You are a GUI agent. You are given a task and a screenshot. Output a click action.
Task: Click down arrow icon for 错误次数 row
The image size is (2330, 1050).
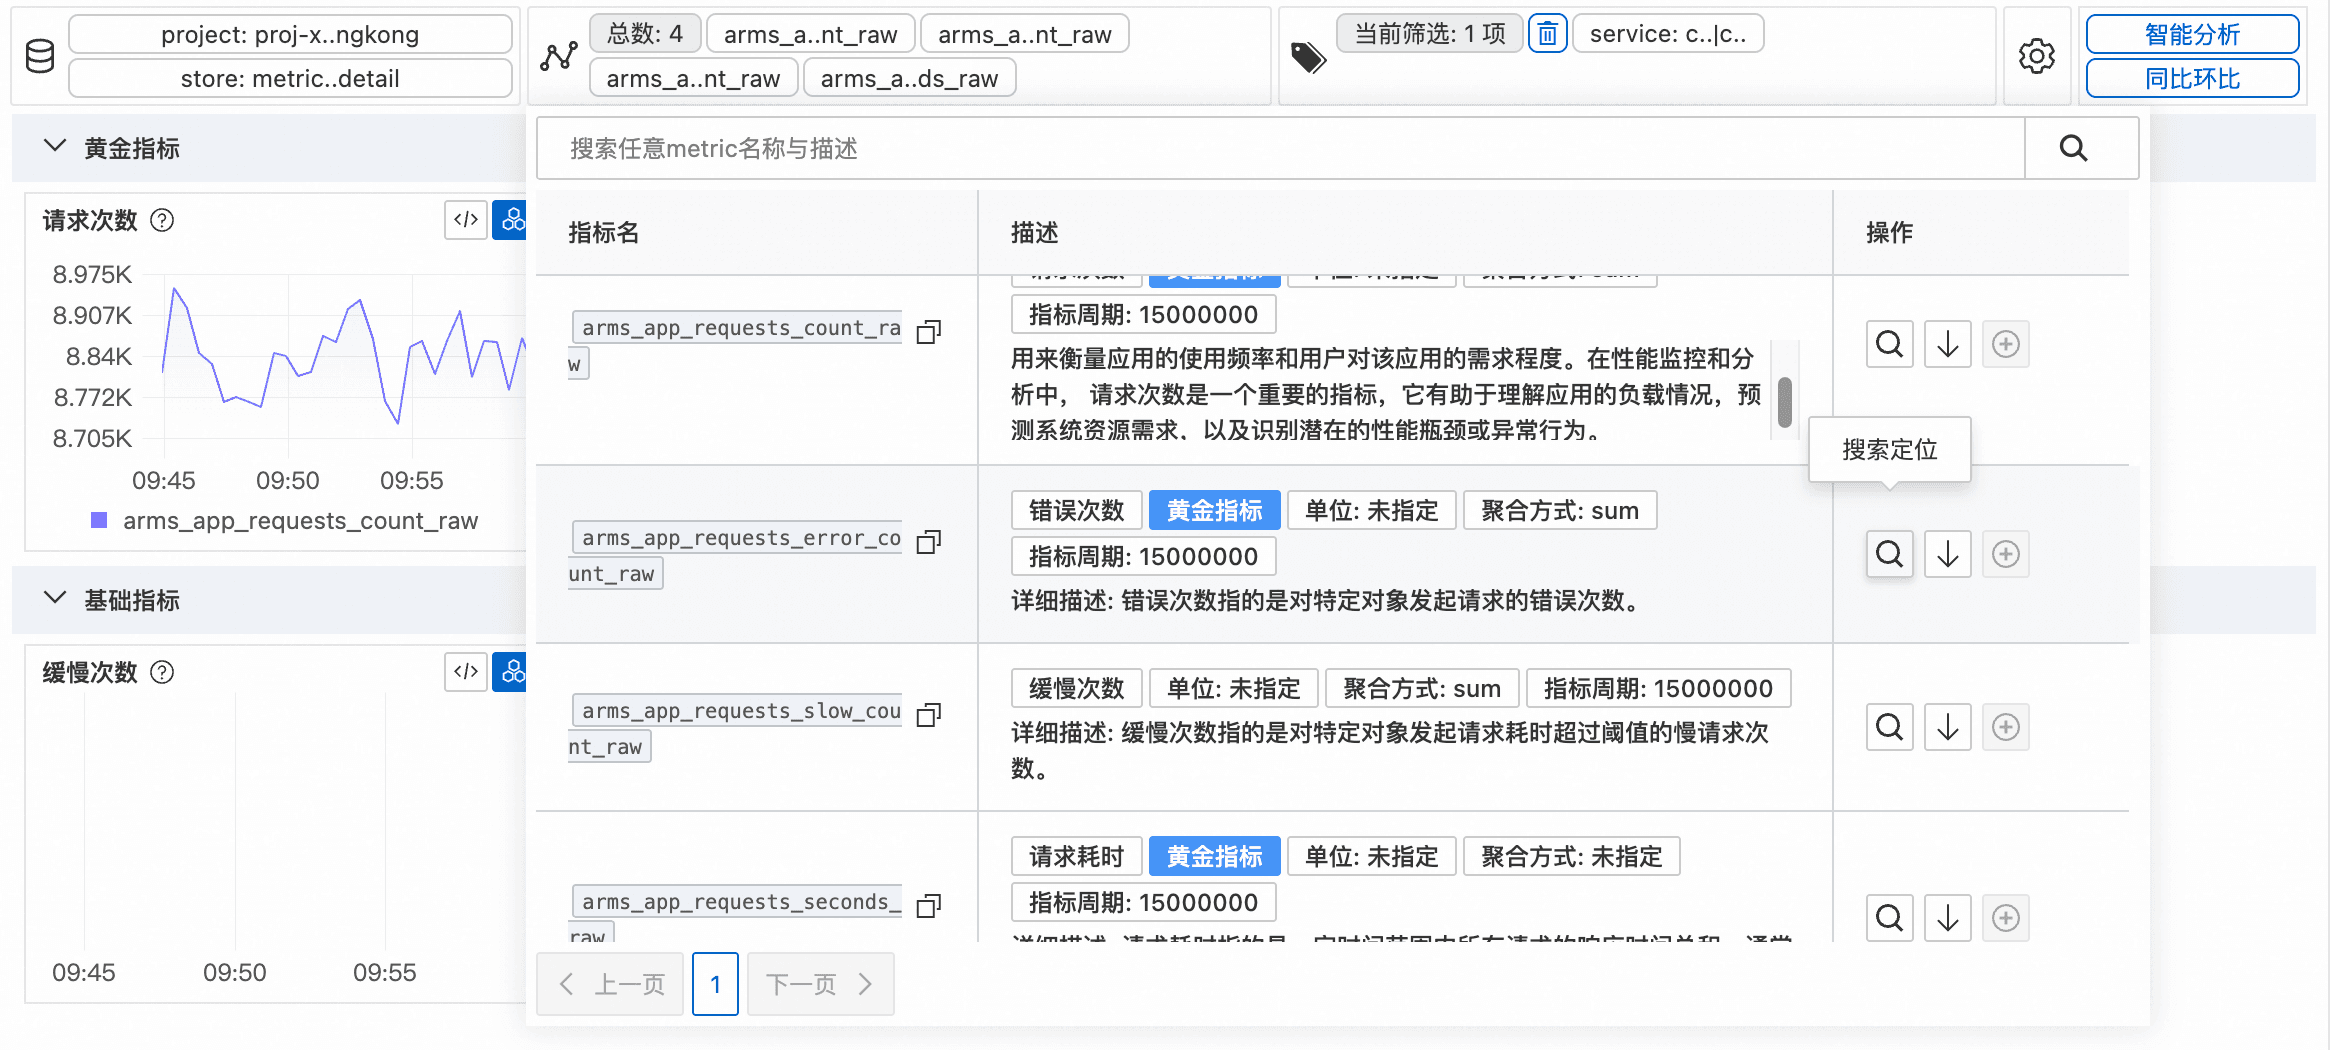coord(1947,554)
